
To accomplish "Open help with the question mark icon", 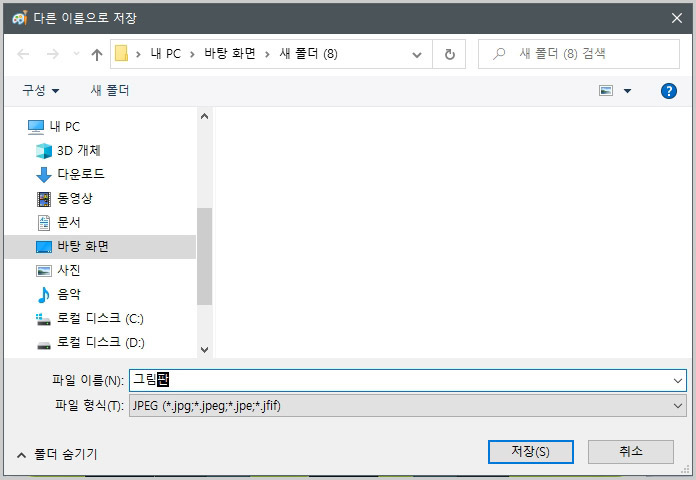I will [x=668, y=91].
